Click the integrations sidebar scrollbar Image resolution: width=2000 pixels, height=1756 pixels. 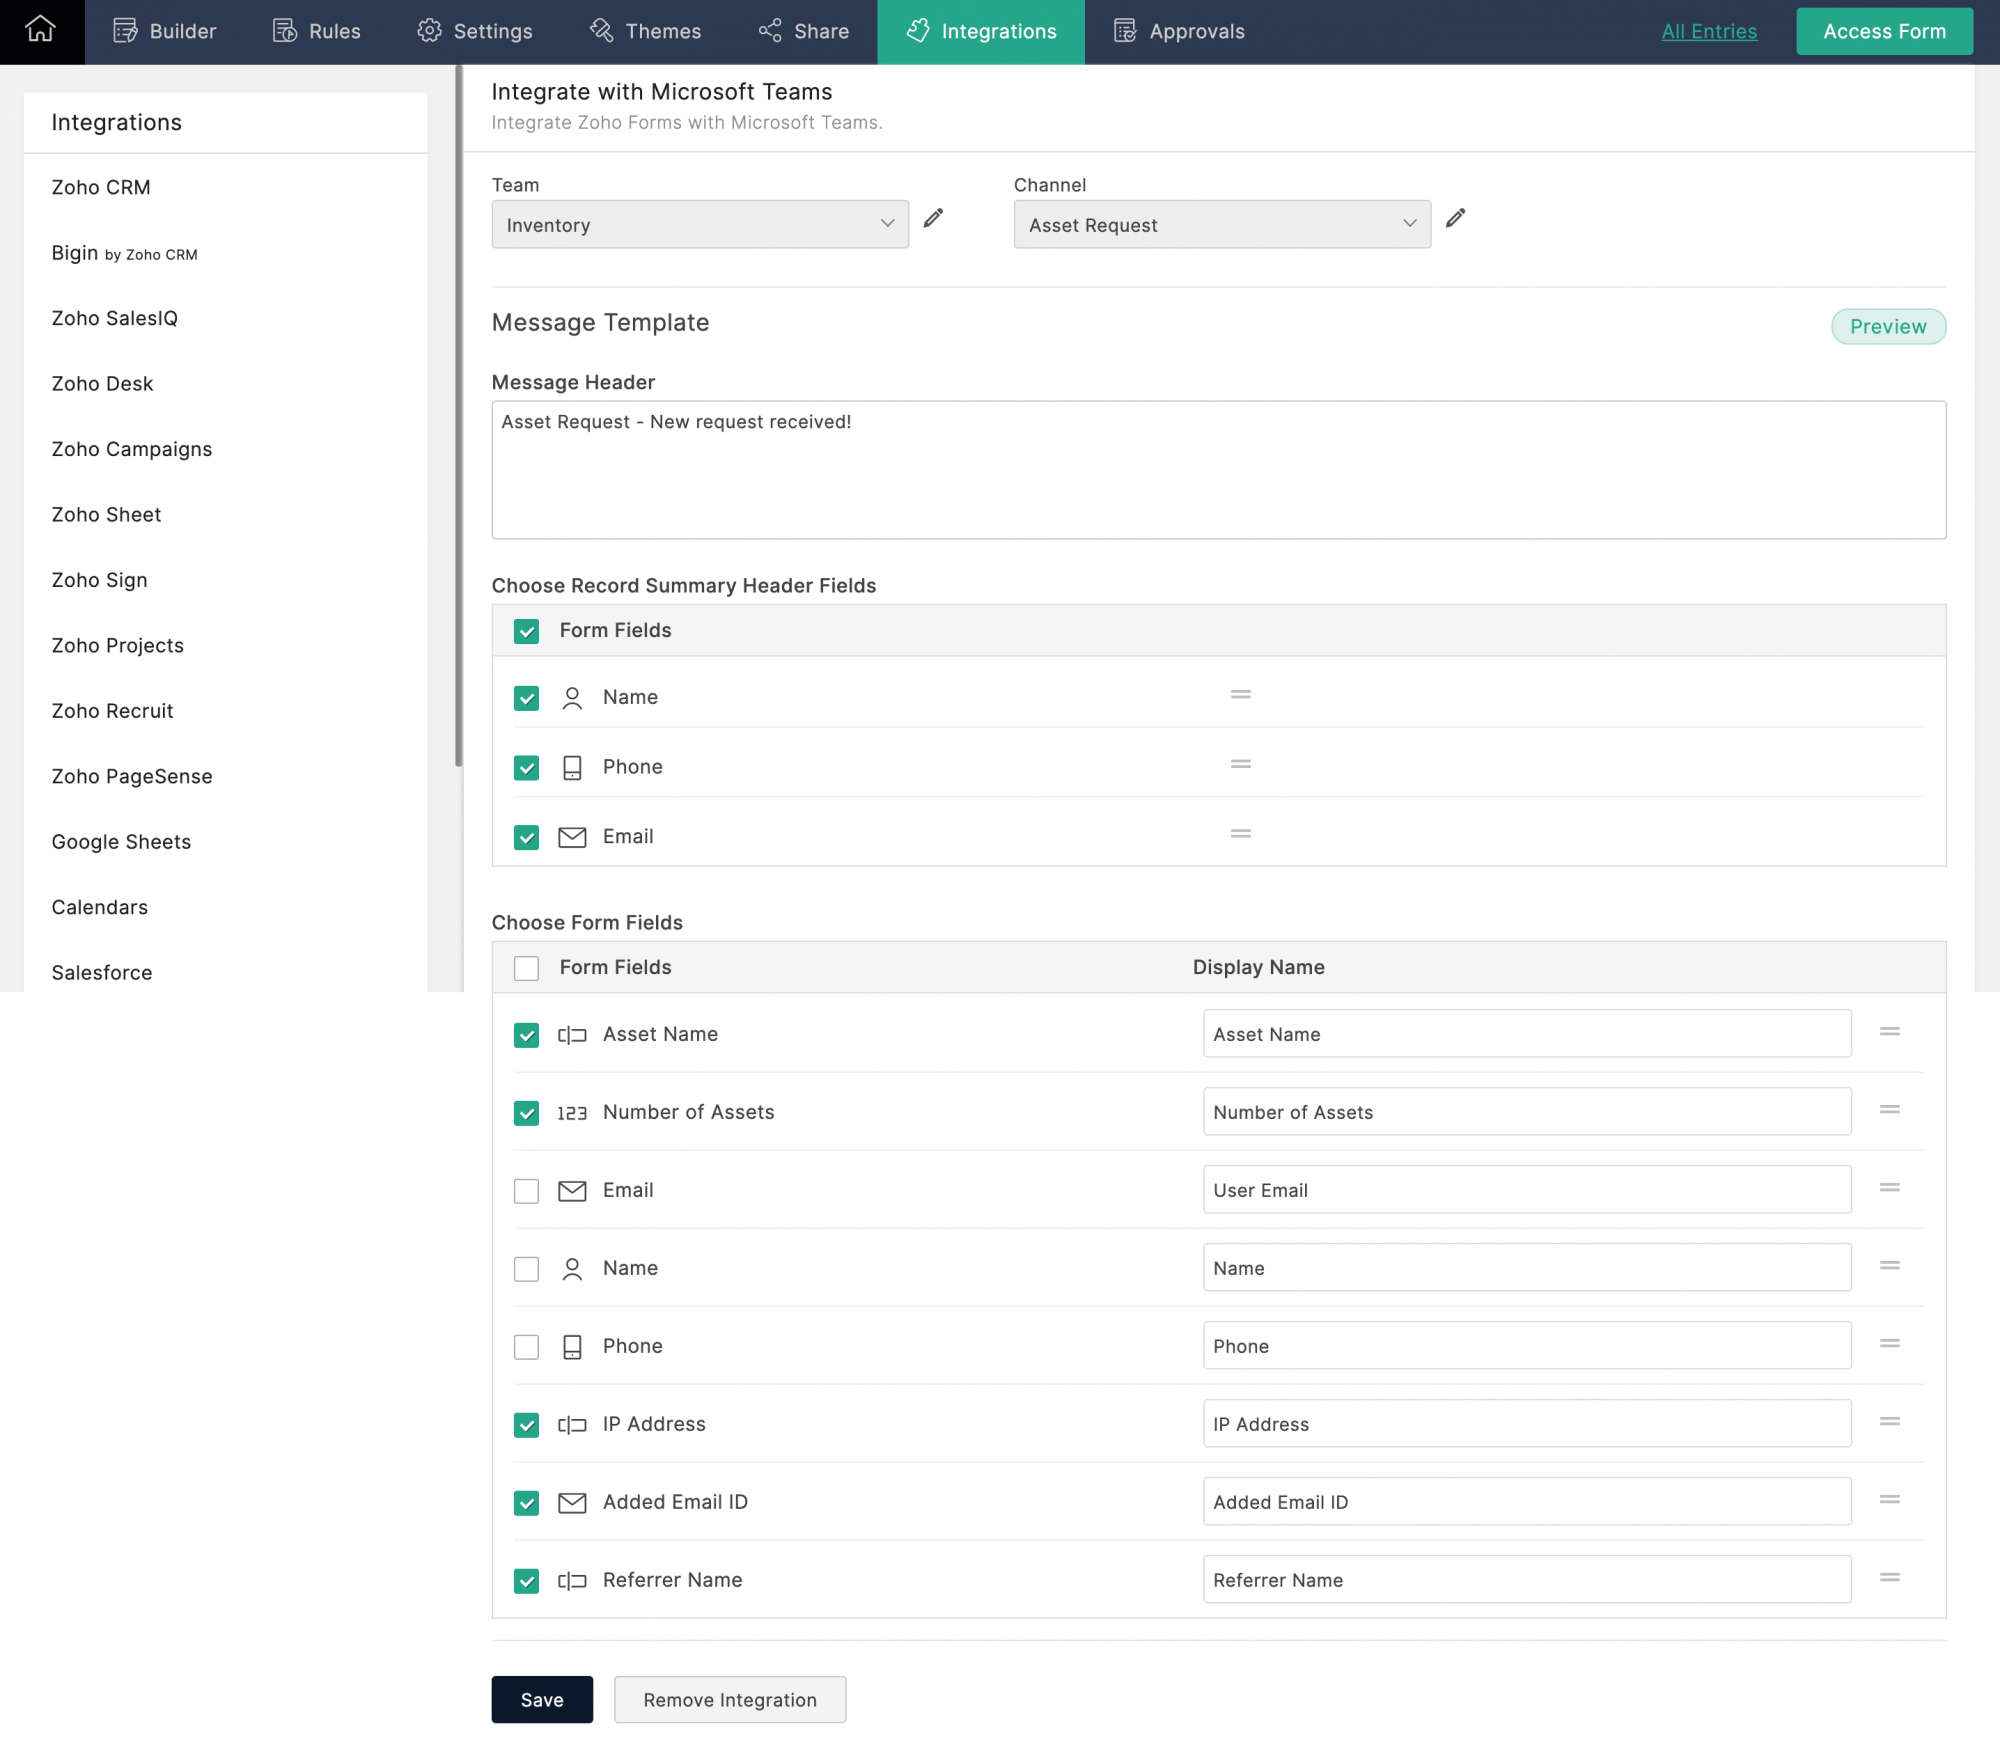[x=459, y=416]
